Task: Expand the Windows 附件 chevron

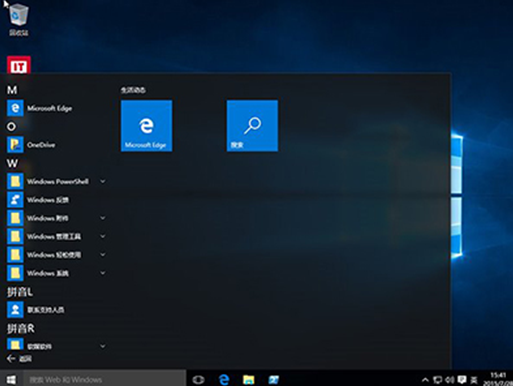Action: pos(103,218)
